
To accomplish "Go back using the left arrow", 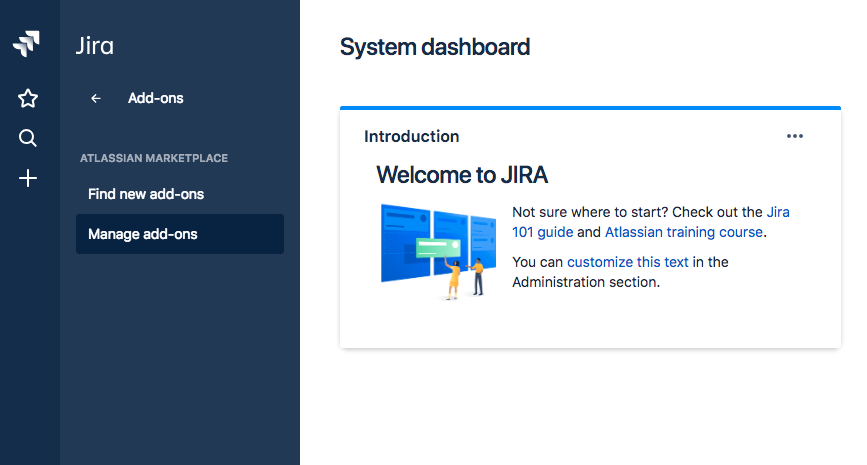I will point(96,98).
